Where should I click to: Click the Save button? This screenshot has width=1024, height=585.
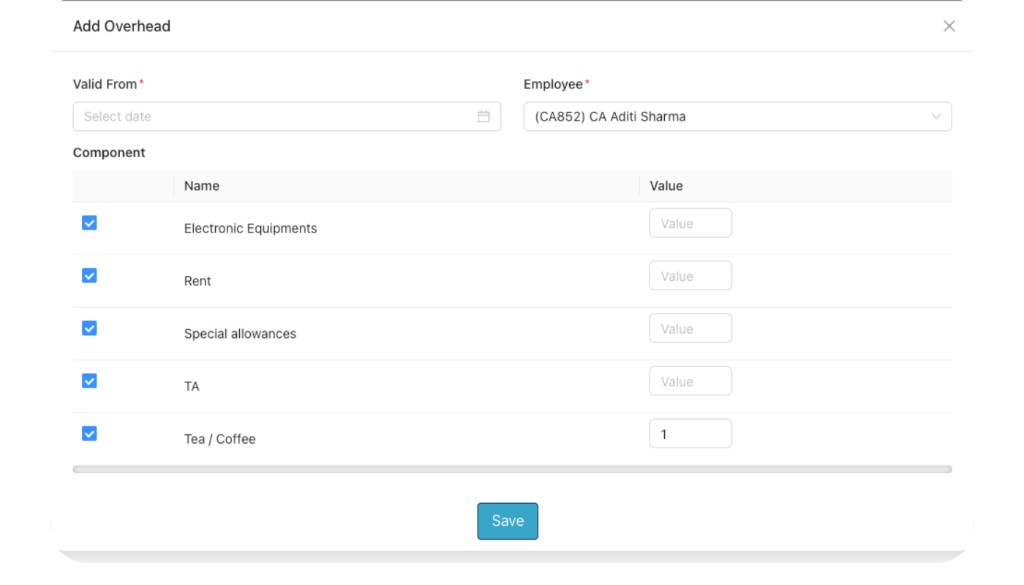[x=507, y=520]
